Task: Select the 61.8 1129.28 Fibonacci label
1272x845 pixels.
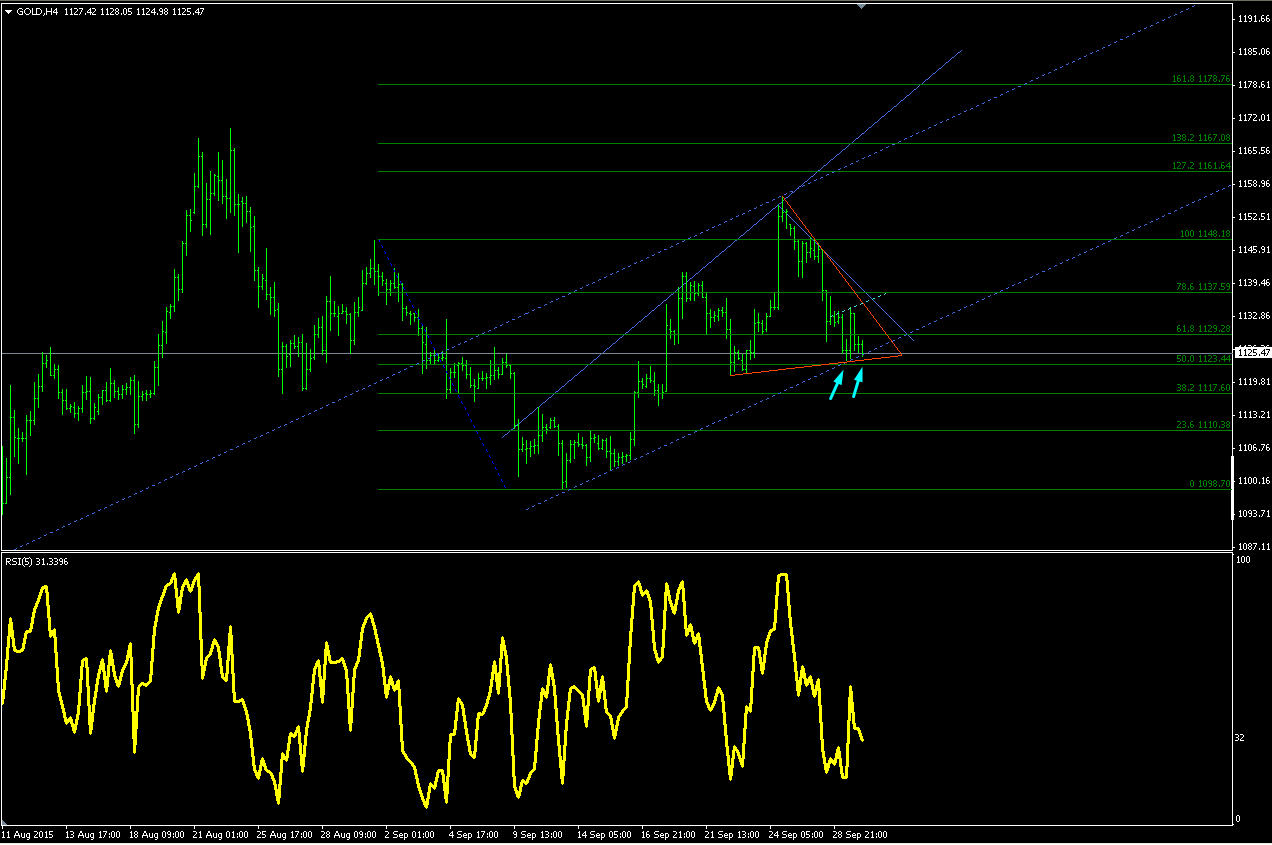Action: coord(1203,329)
